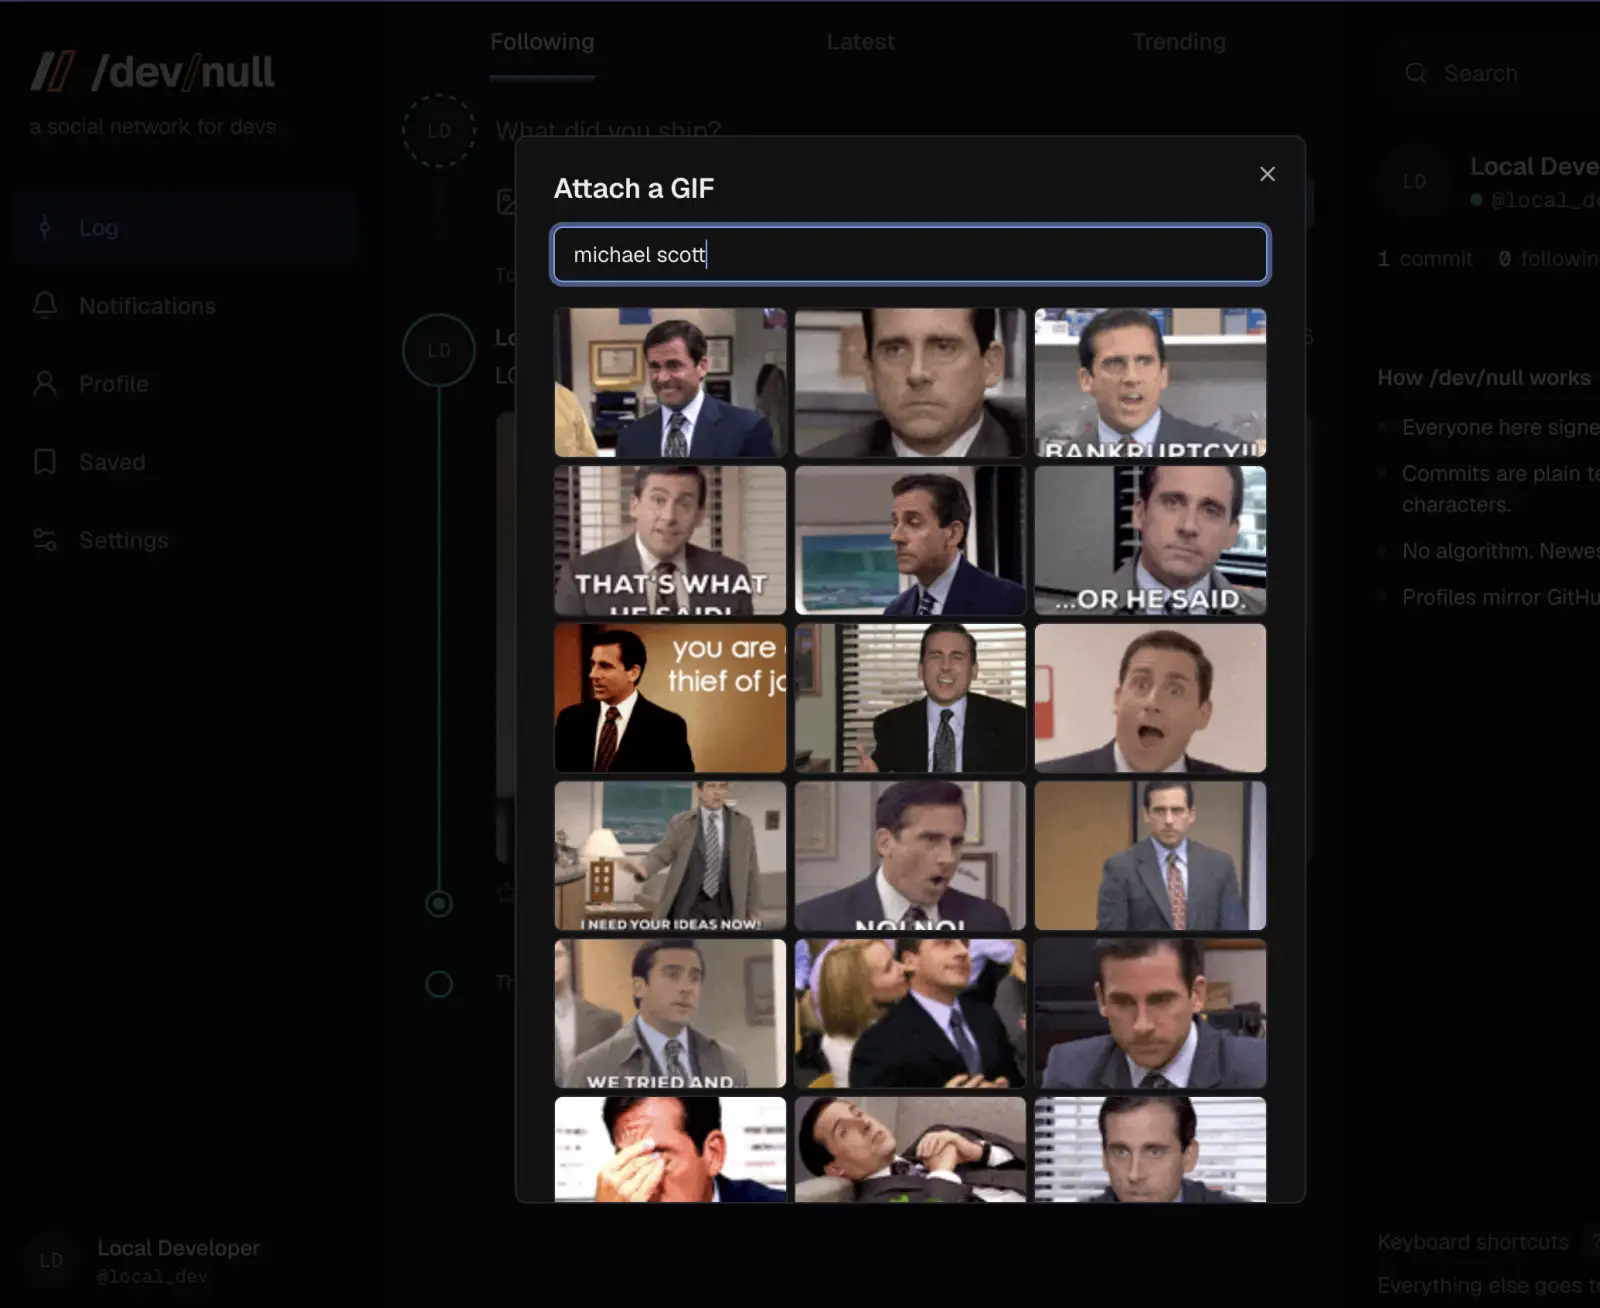
Task: Select the 'BANKRUPTCY!!' GIF thumbnail
Action: click(1150, 383)
